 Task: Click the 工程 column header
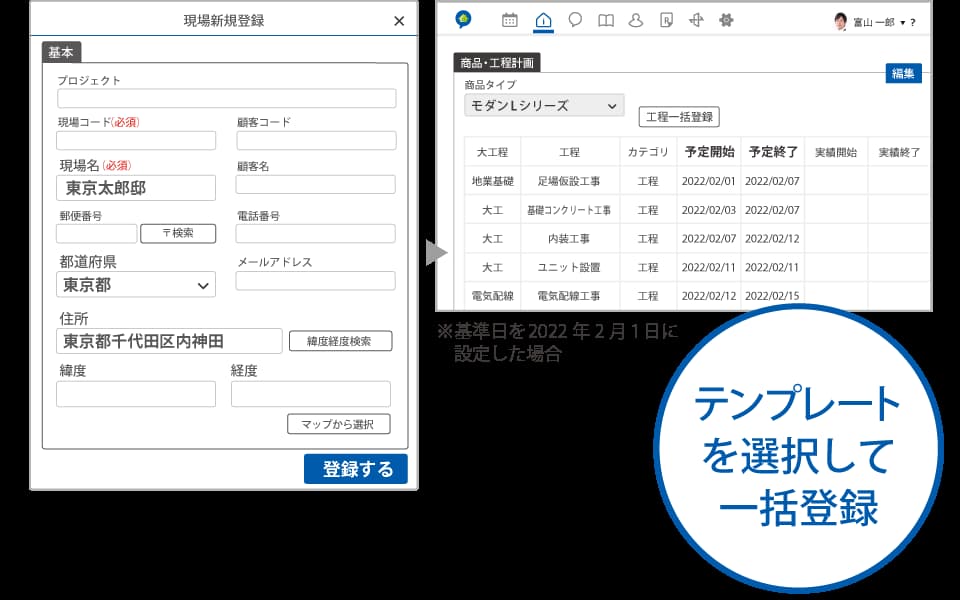point(569,152)
